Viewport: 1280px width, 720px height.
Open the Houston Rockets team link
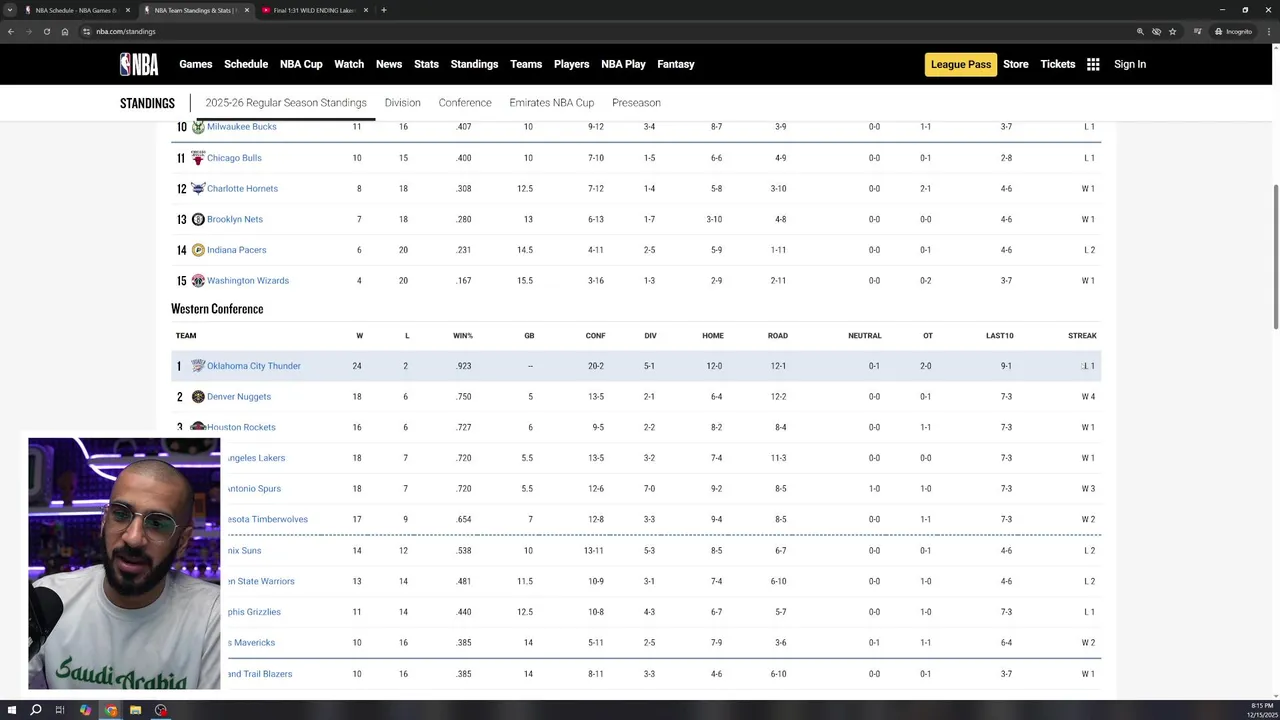pos(241,427)
